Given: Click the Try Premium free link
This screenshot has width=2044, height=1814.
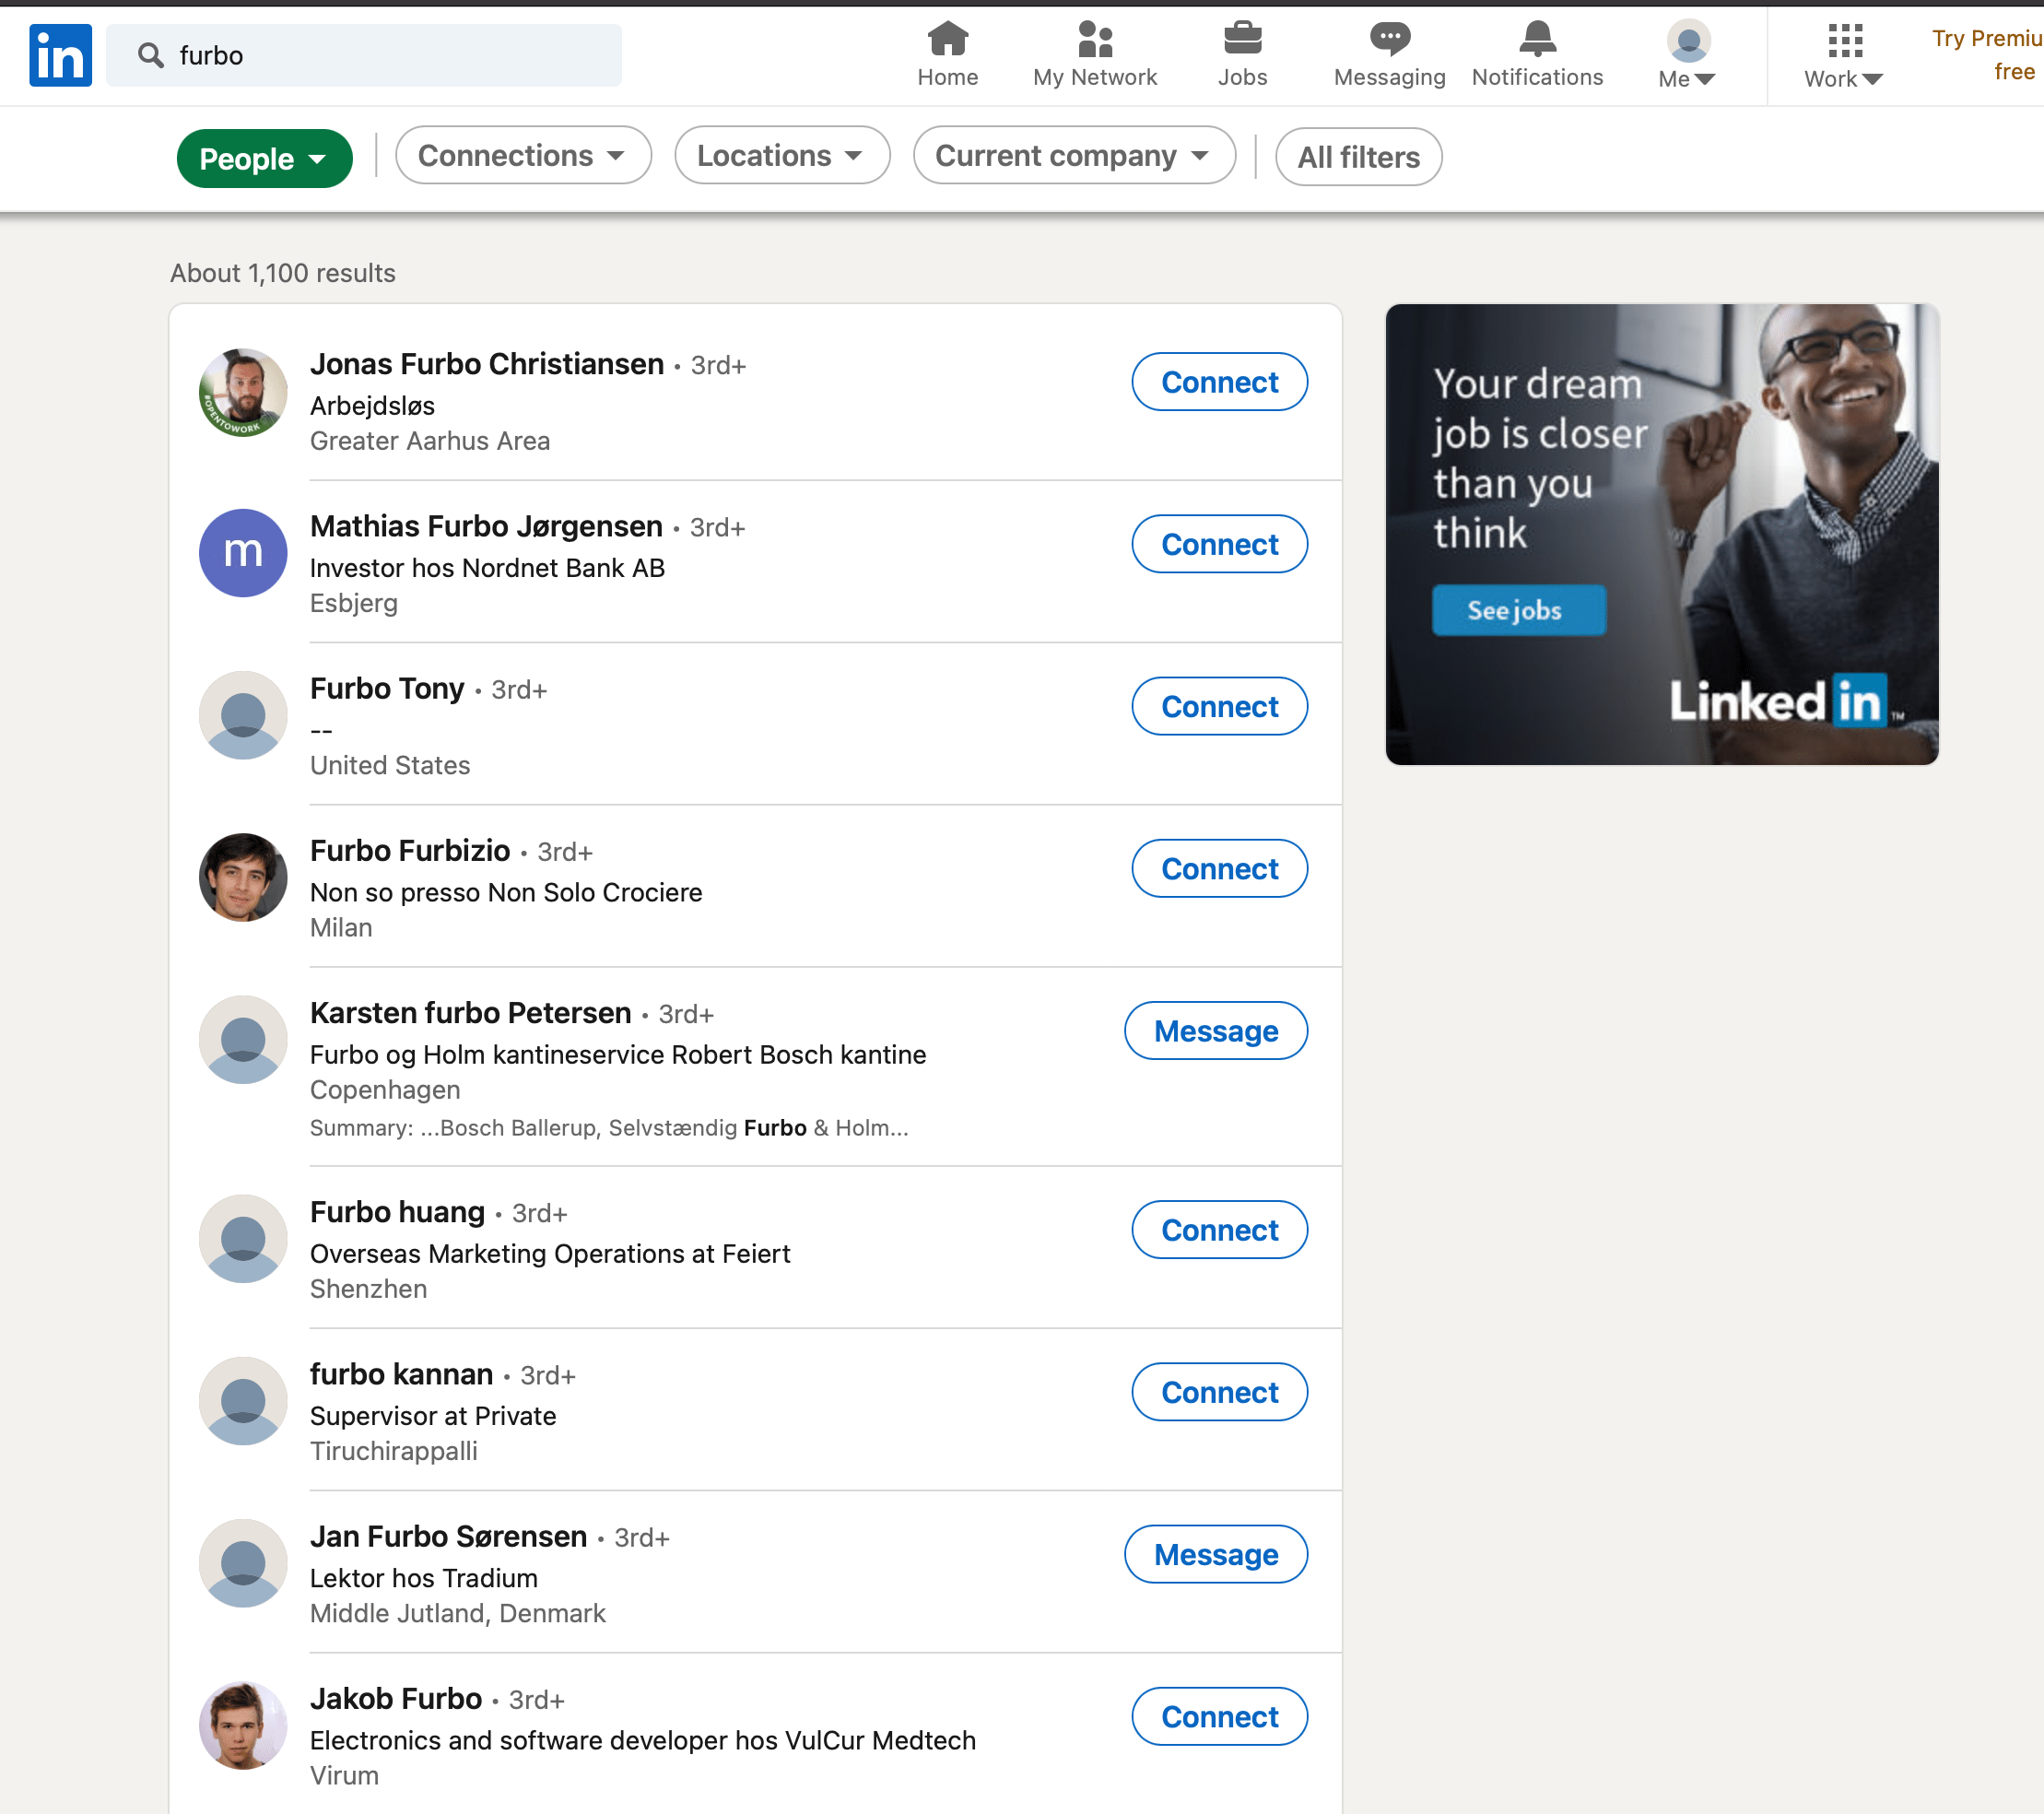Looking at the screenshot, I should (1988, 55).
